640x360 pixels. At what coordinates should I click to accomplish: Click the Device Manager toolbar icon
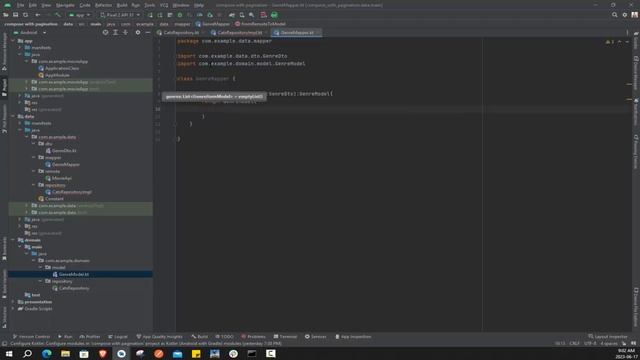tap(242, 15)
